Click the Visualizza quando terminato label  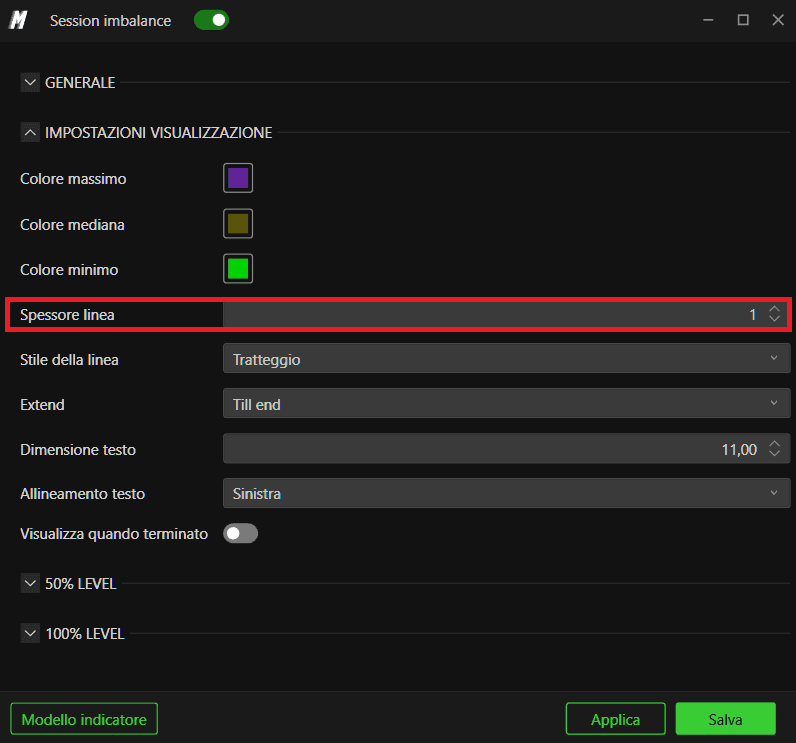[x=114, y=534]
